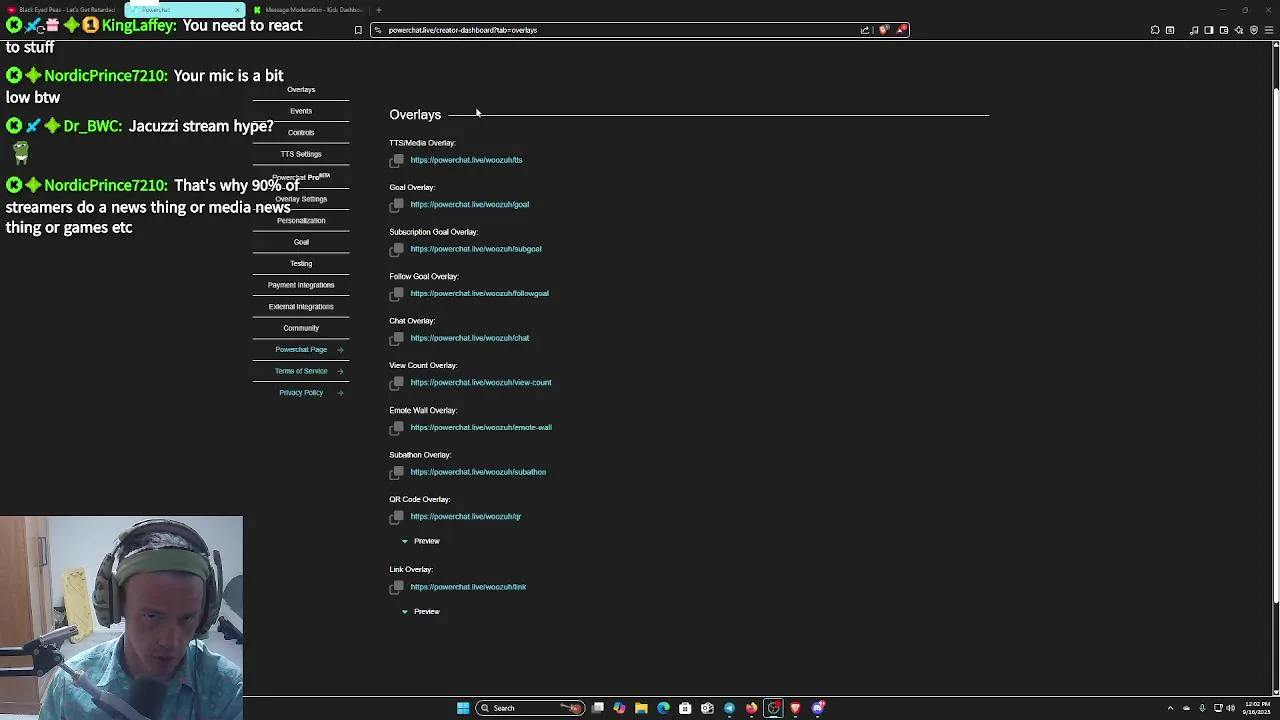The height and width of the screenshot is (720, 1280).
Task: Click the taskbar clock and date
Action: [1257, 708]
